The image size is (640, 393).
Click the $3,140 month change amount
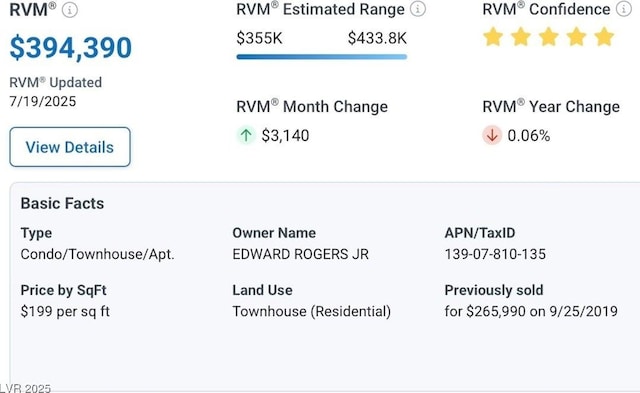(x=285, y=135)
